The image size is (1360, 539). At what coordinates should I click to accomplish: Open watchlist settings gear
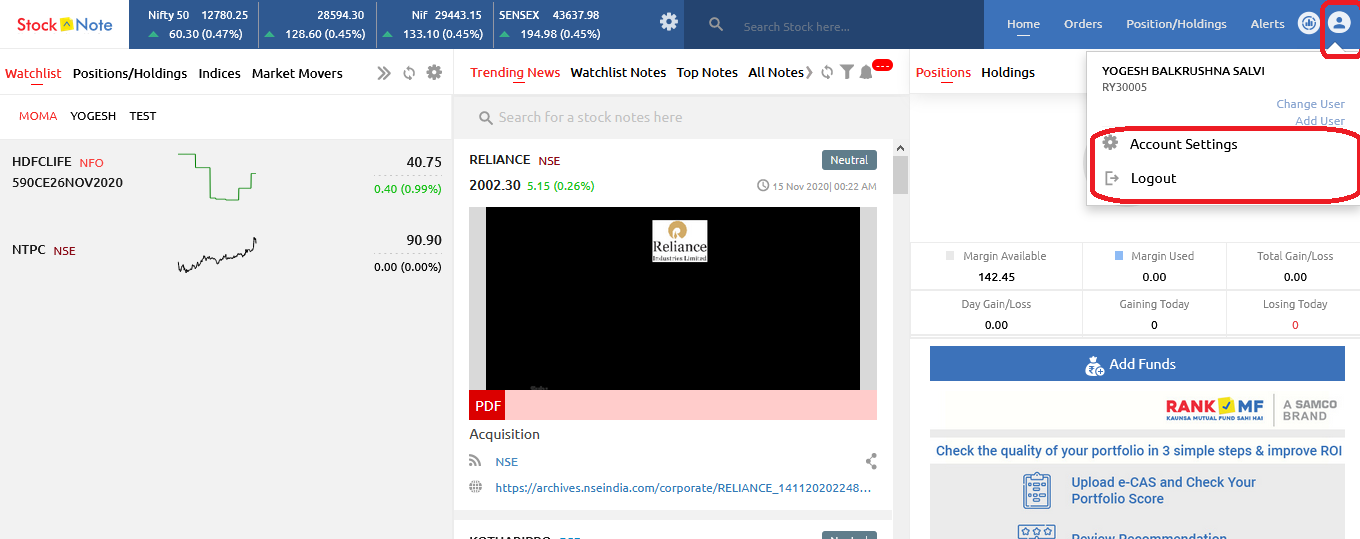click(434, 73)
